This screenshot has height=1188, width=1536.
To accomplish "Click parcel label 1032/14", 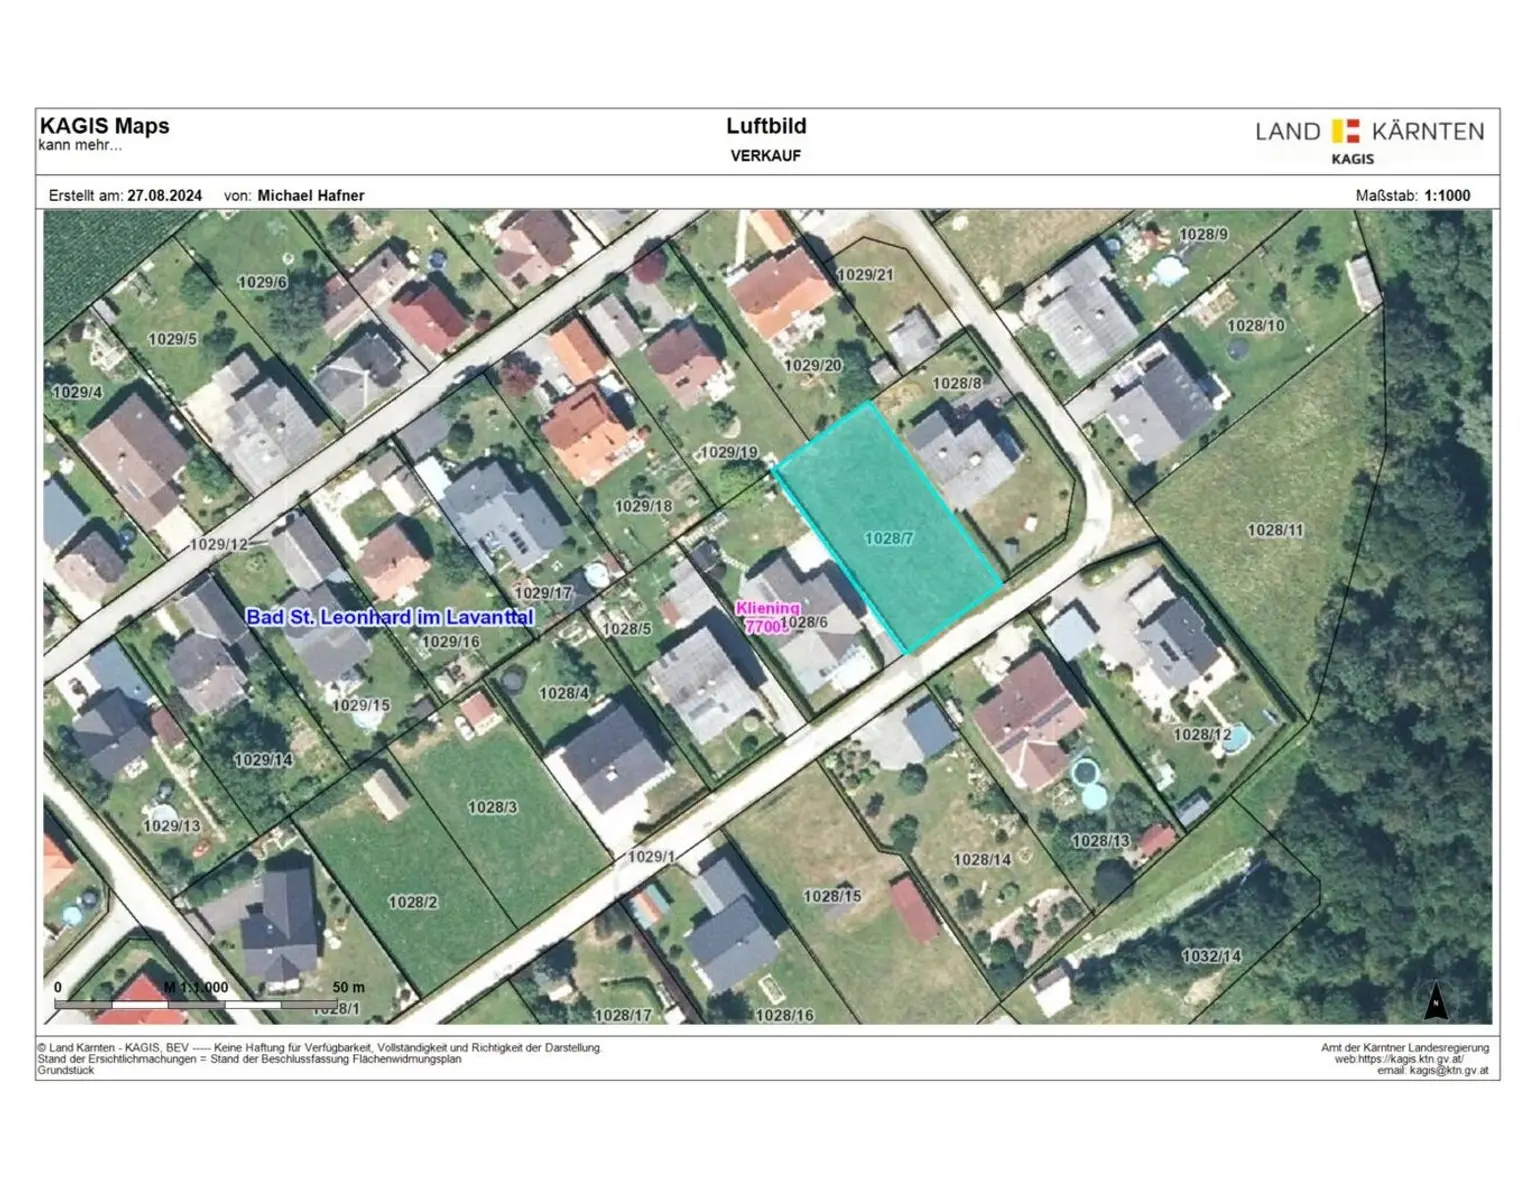I will (1211, 956).
